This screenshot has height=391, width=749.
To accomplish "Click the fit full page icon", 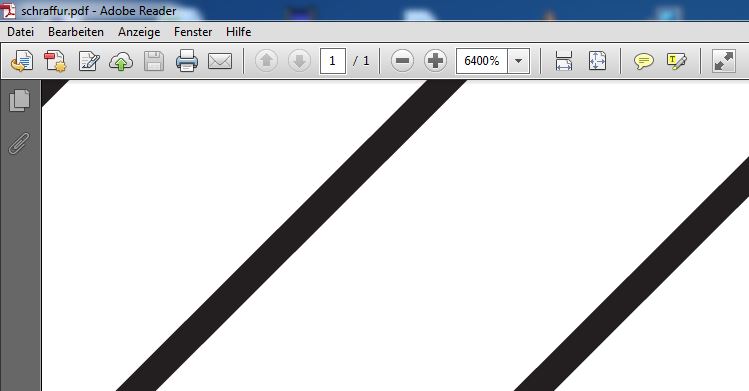I will 597,61.
